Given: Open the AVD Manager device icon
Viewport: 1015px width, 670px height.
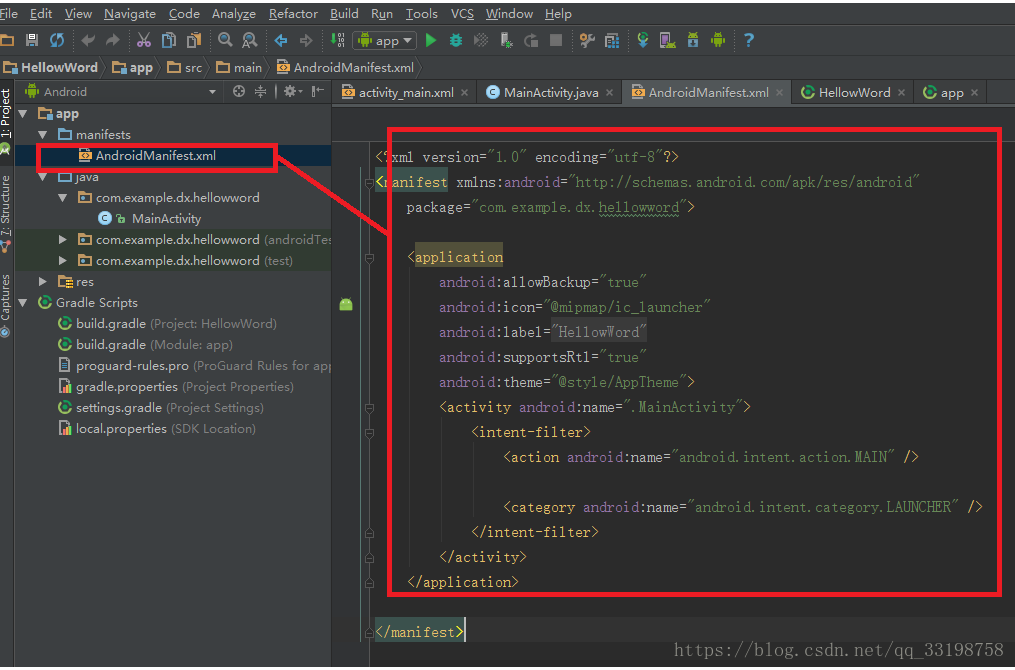Looking at the screenshot, I should point(667,40).
